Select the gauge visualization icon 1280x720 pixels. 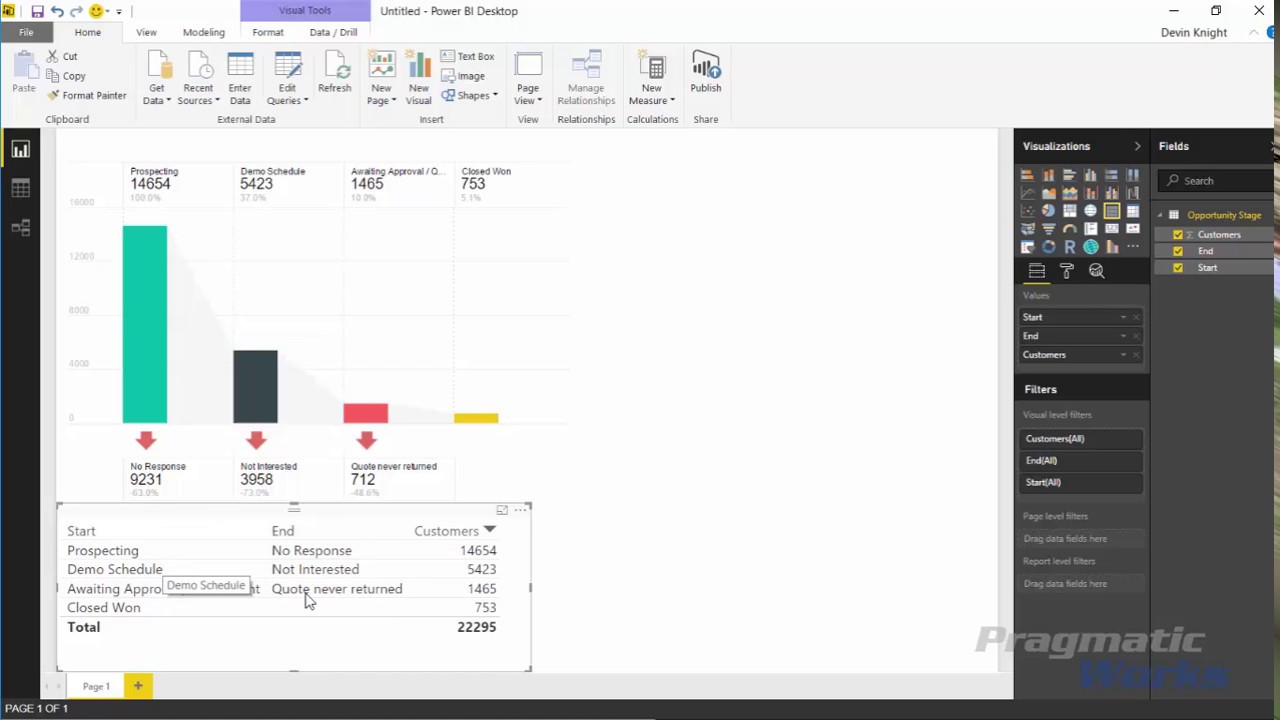tap(1070, 229)
